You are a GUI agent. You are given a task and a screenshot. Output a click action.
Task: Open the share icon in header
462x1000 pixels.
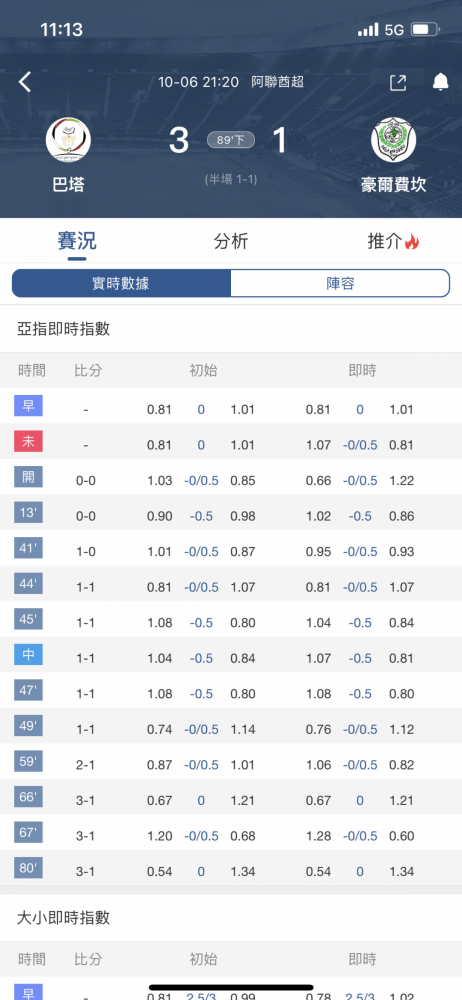click(x=398, y=83)
